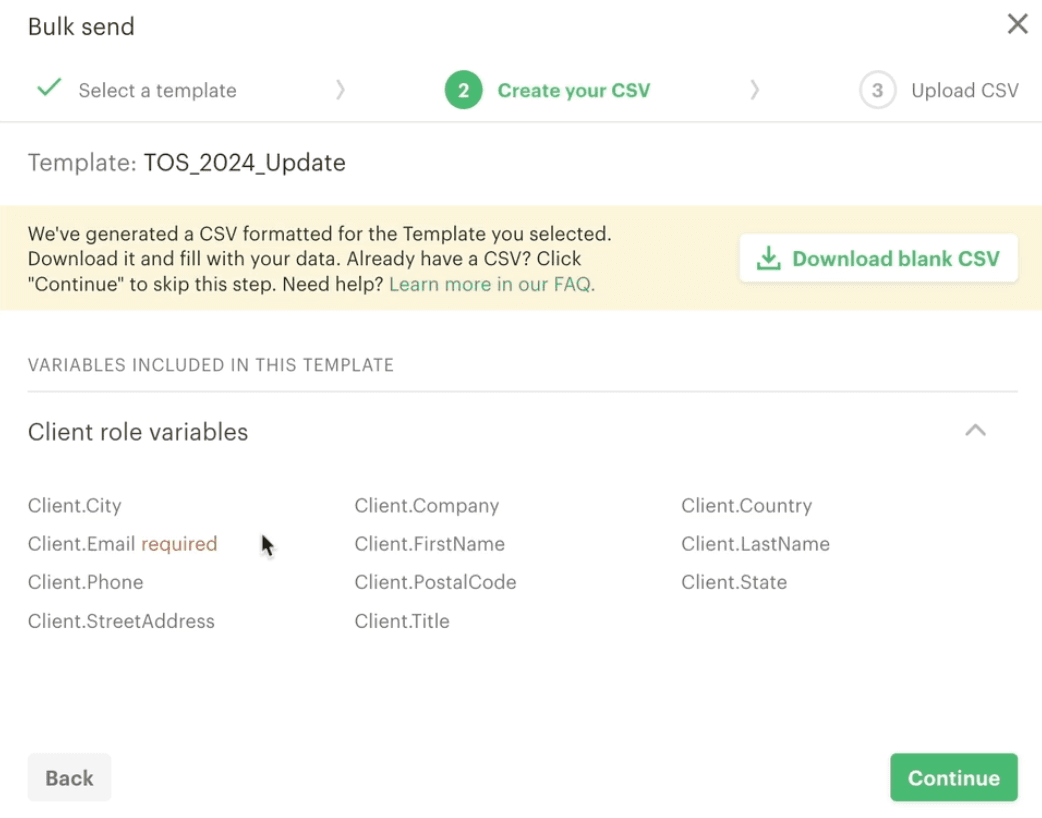The width and height of the screenshot is (1042, 818).
Task: Click the green checkmark beside Select a template
Action: (48, 89)
